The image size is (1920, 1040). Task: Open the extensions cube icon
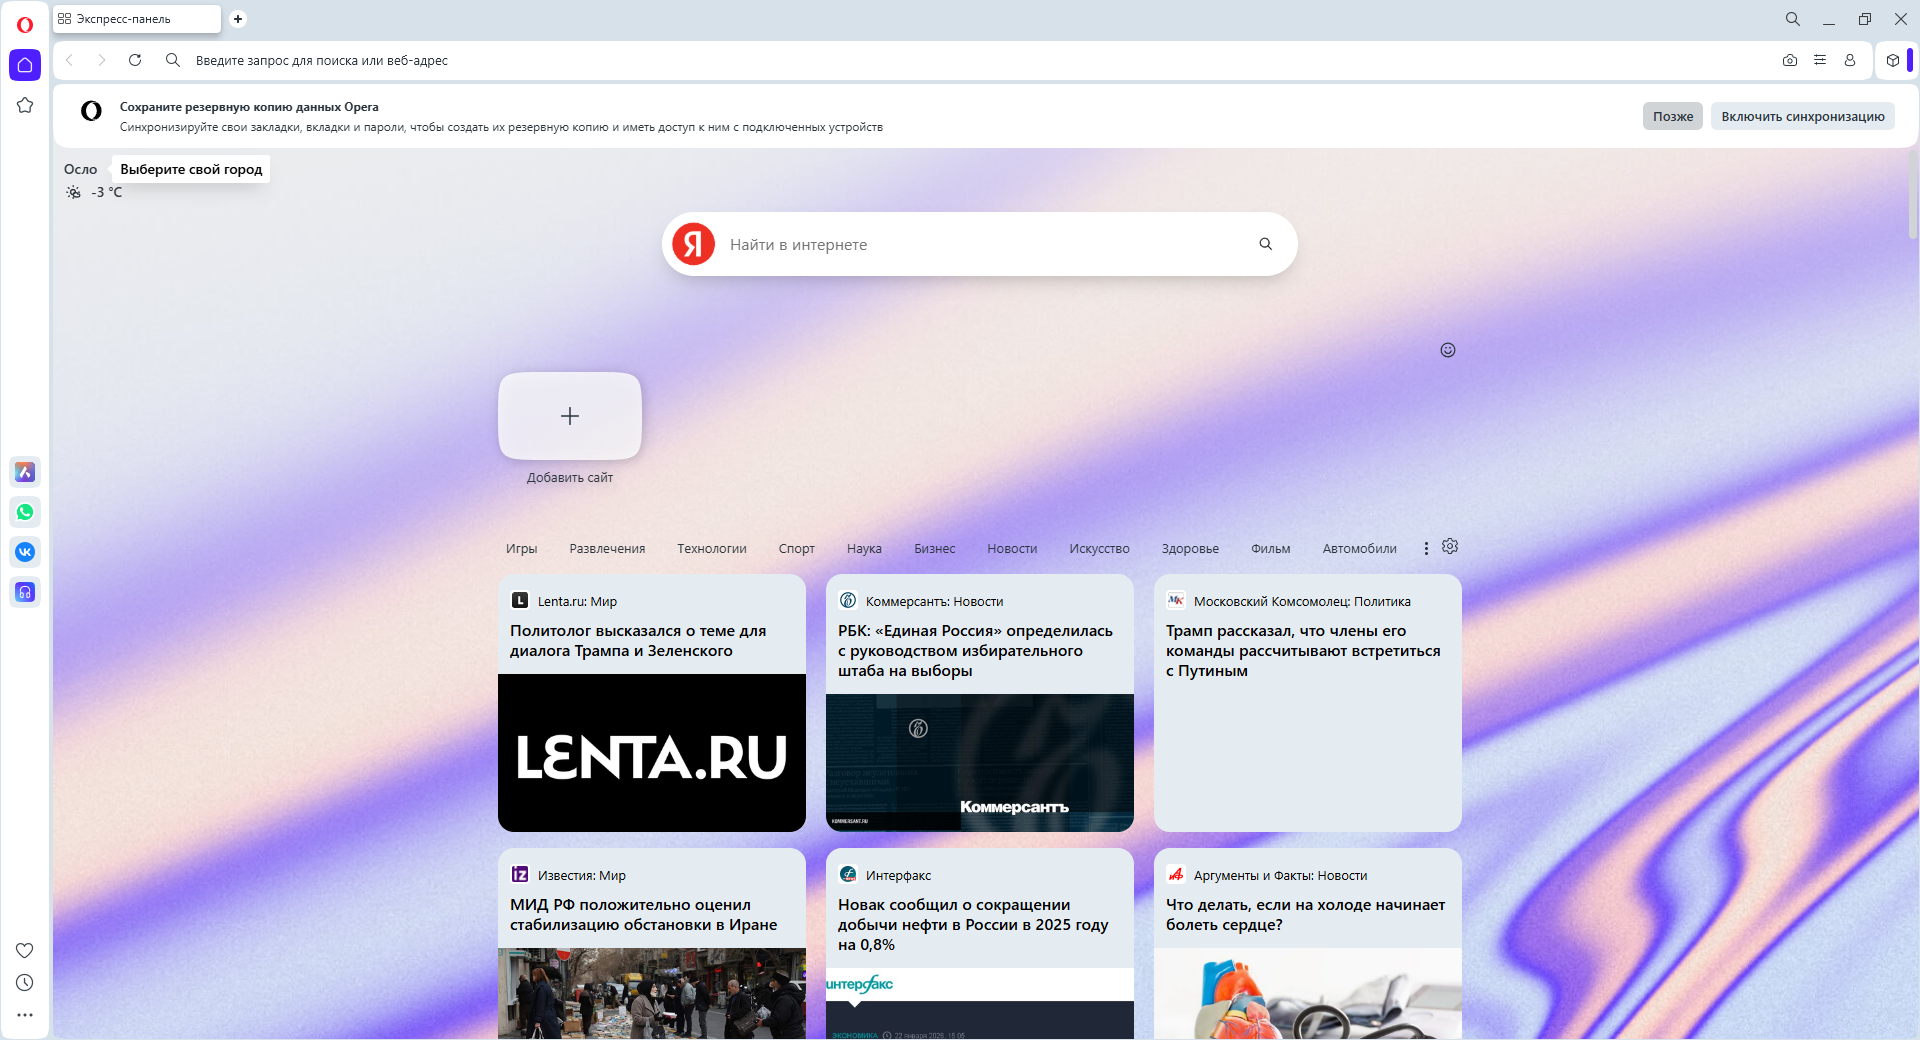(x=1892, y=60)
